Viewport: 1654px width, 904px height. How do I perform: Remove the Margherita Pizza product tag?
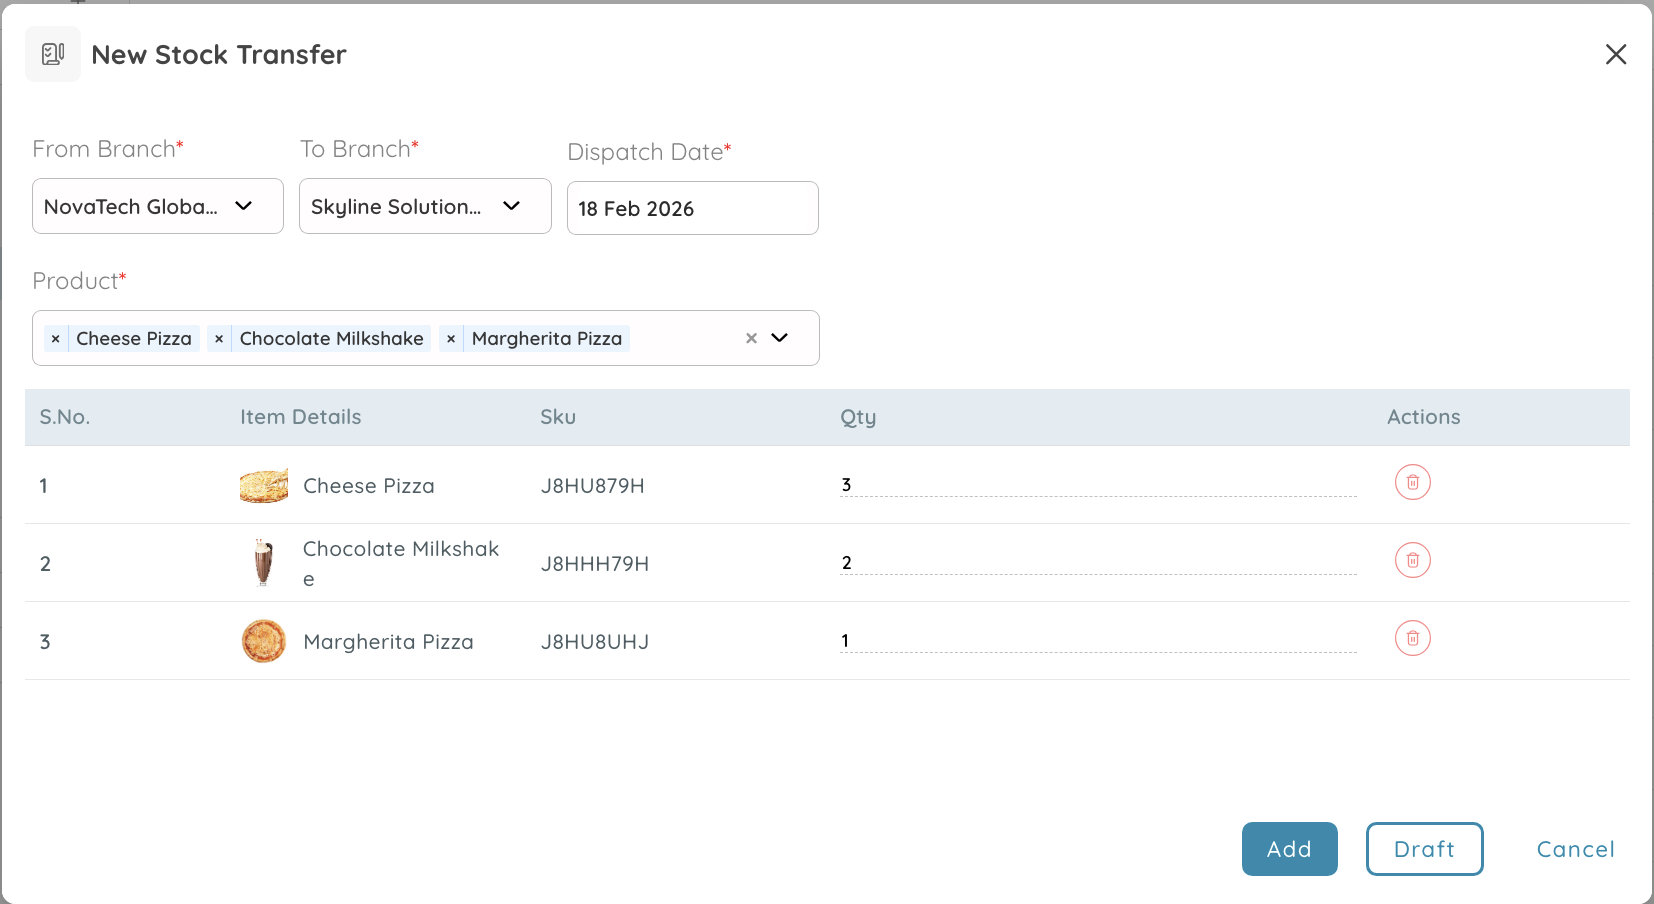pyautogui.click(x=451, y=338)
